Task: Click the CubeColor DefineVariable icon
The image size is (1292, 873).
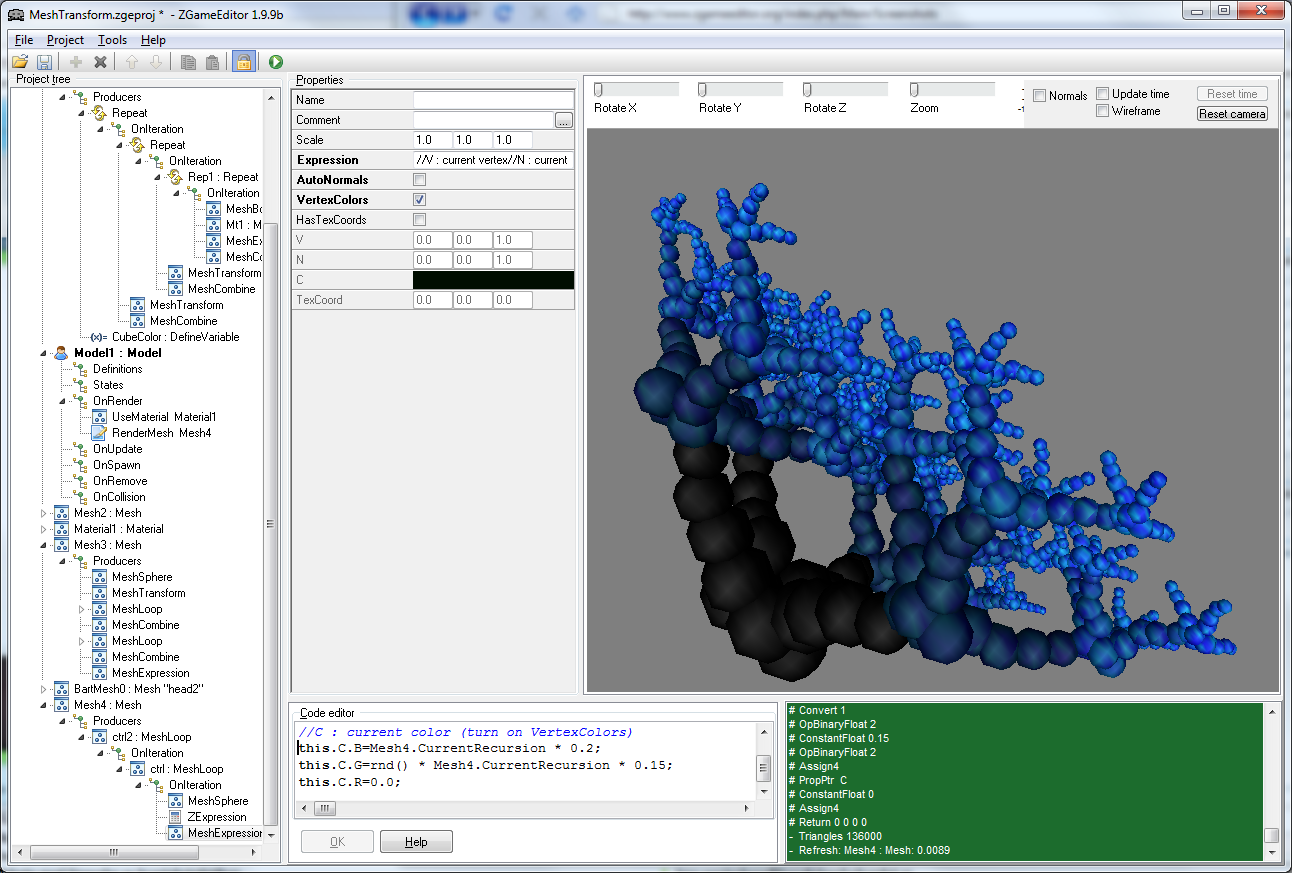Action: [x=98, y=337]
